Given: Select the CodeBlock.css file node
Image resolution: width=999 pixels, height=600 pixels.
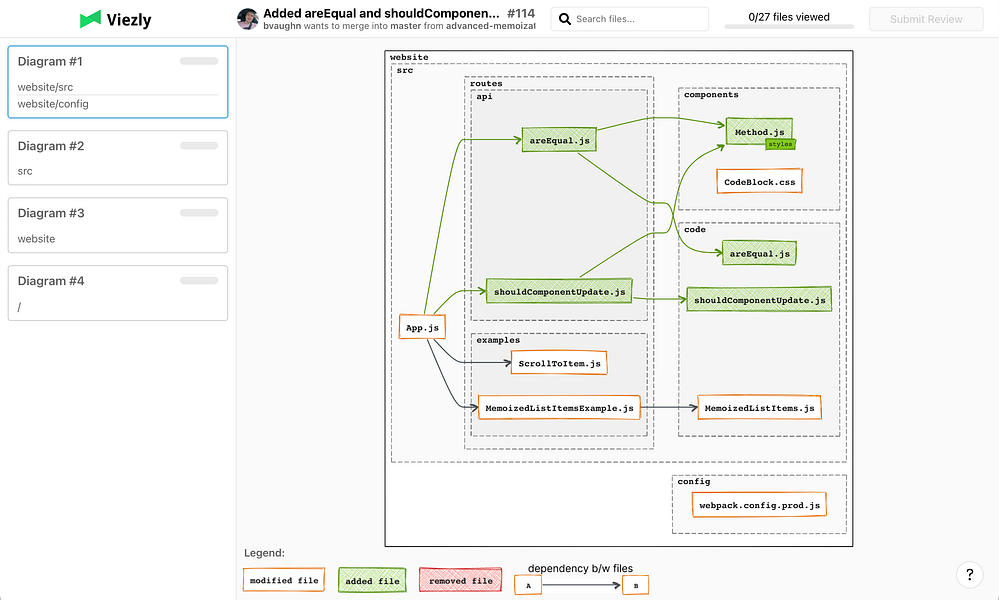Looking at the screenshot, I should pyautogui.click(x=759, y=182).
